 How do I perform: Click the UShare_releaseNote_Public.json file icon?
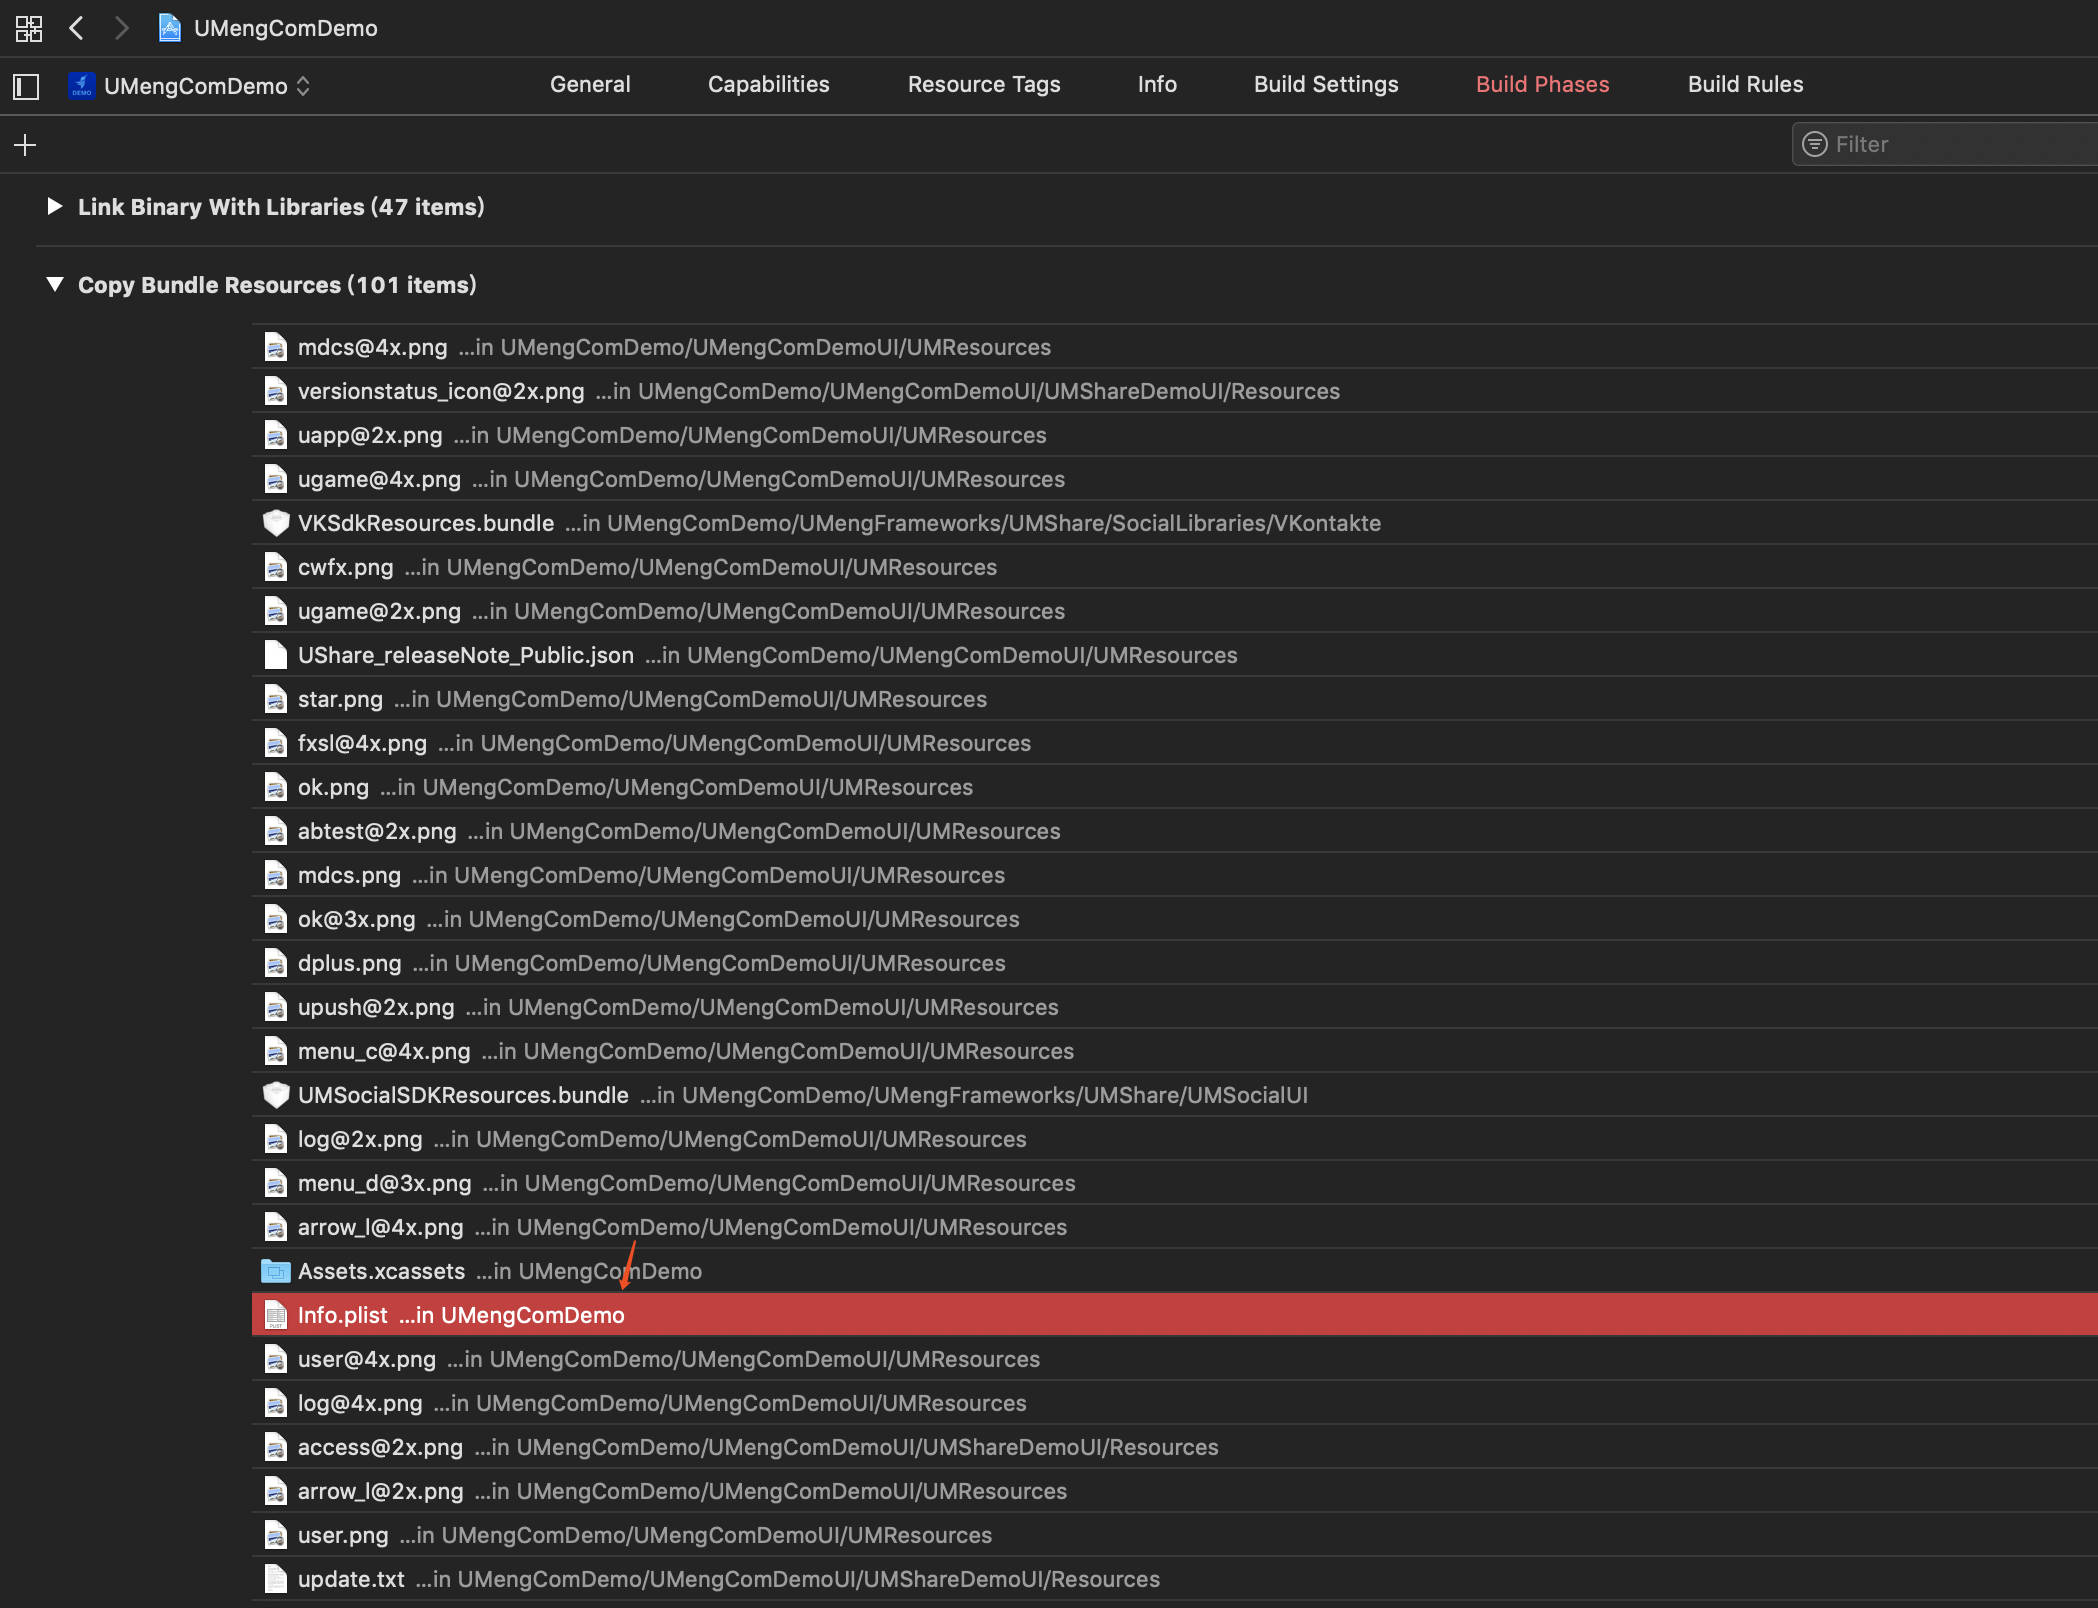pyautogui.click(x=276, y=655)
